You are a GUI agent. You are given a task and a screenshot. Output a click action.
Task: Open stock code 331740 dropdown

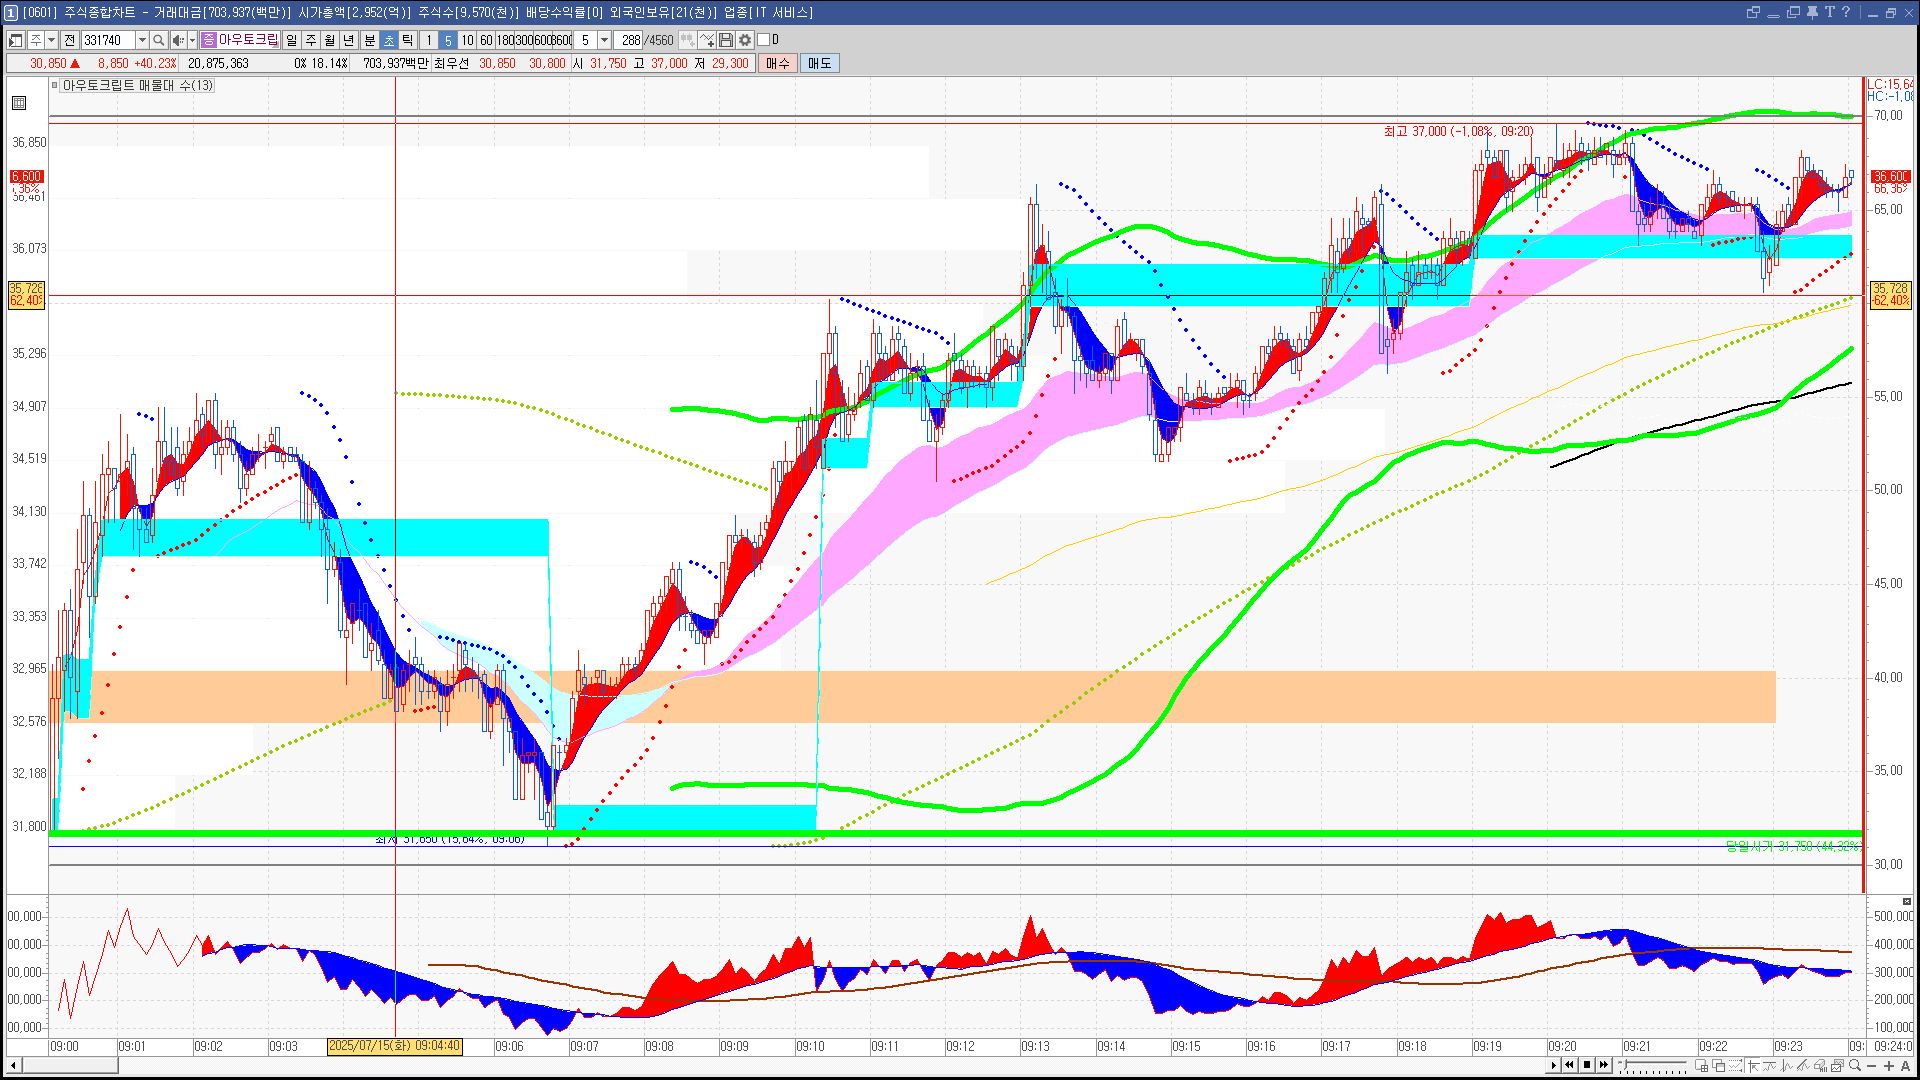click(142, 40)
